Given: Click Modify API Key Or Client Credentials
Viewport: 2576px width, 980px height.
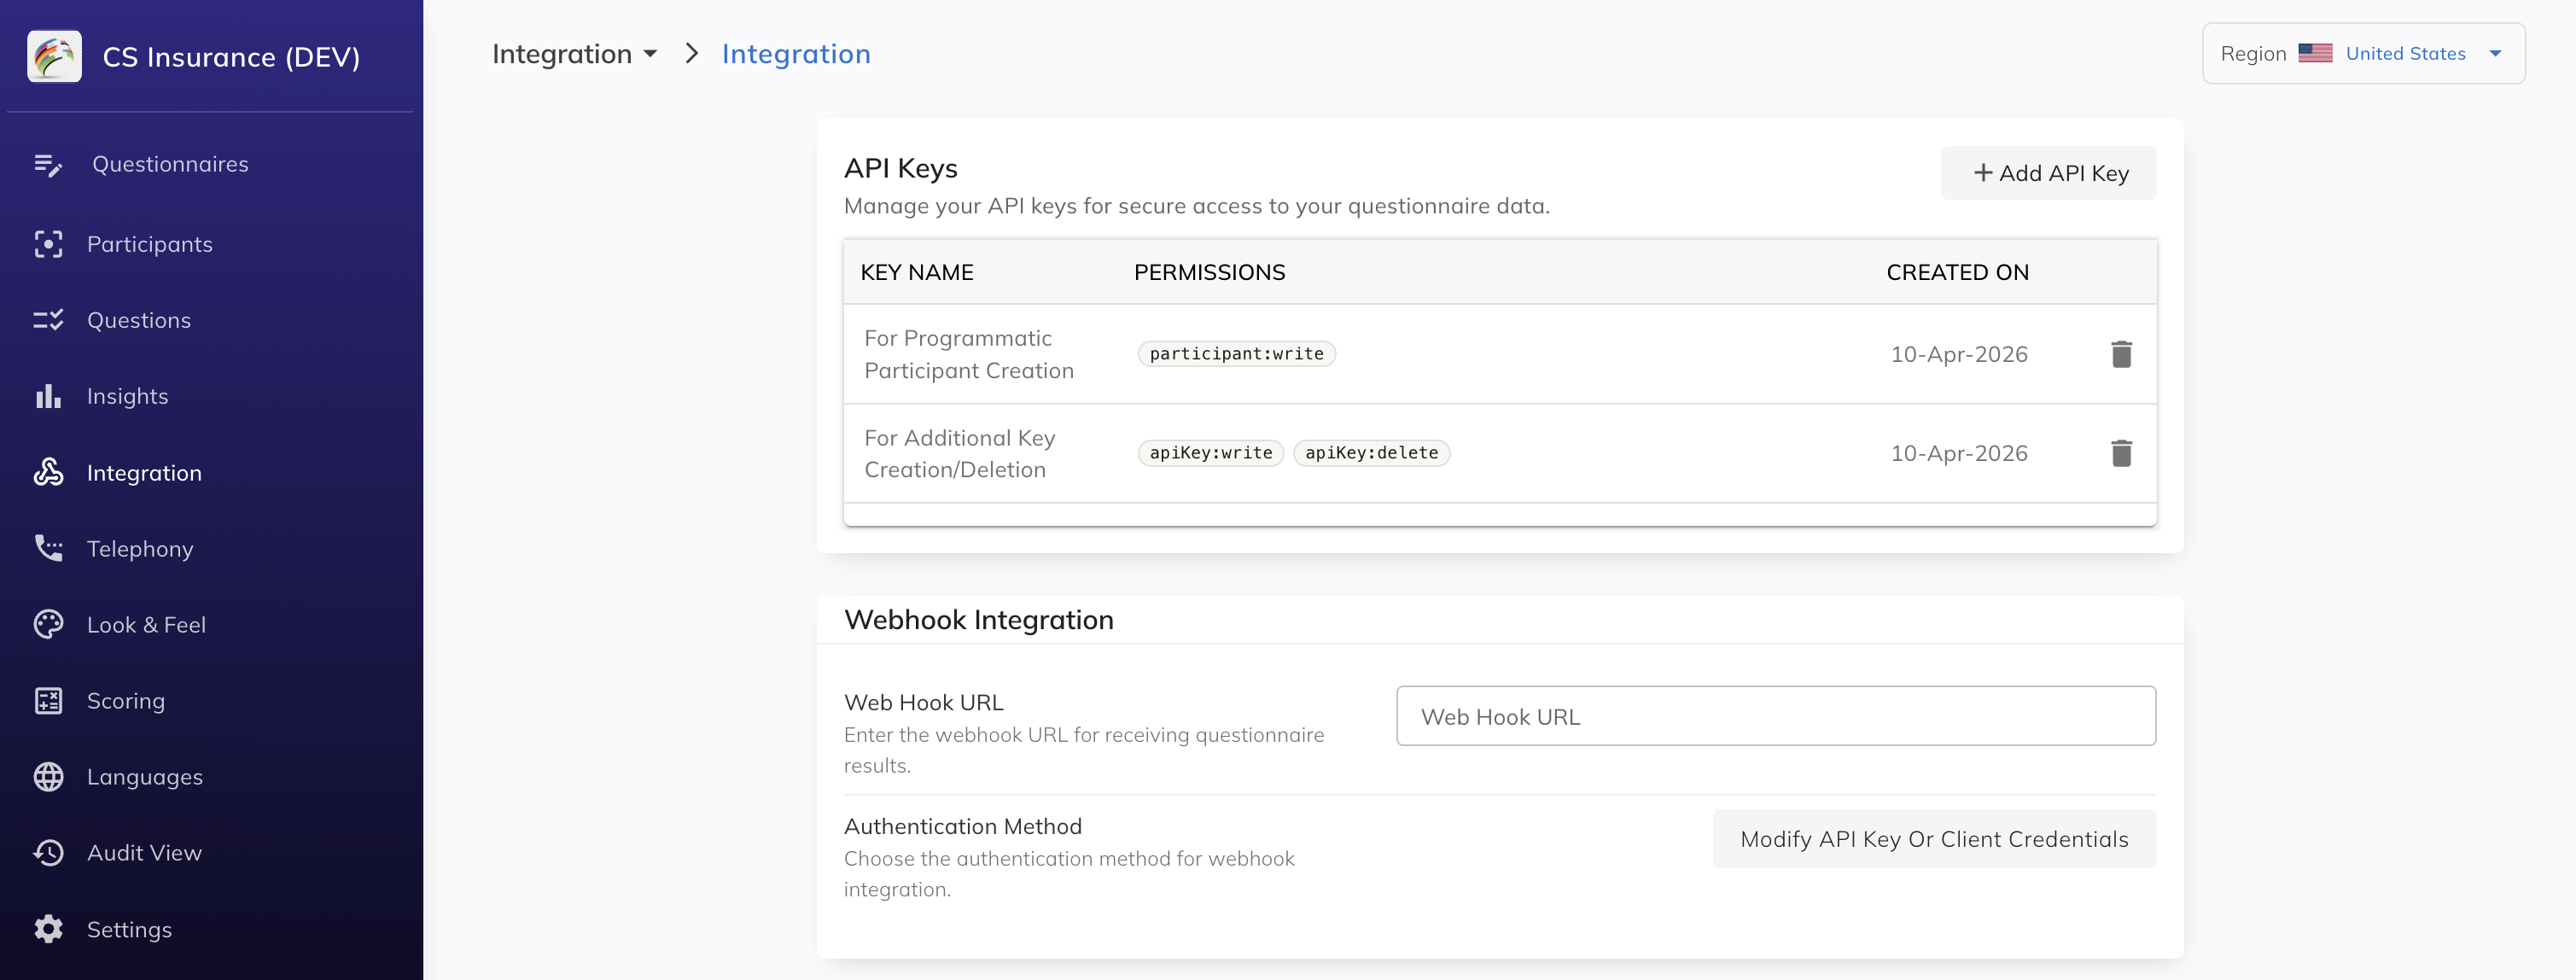Looking at the screenshot, I should pyautogui.click(x=1933, y=839).
